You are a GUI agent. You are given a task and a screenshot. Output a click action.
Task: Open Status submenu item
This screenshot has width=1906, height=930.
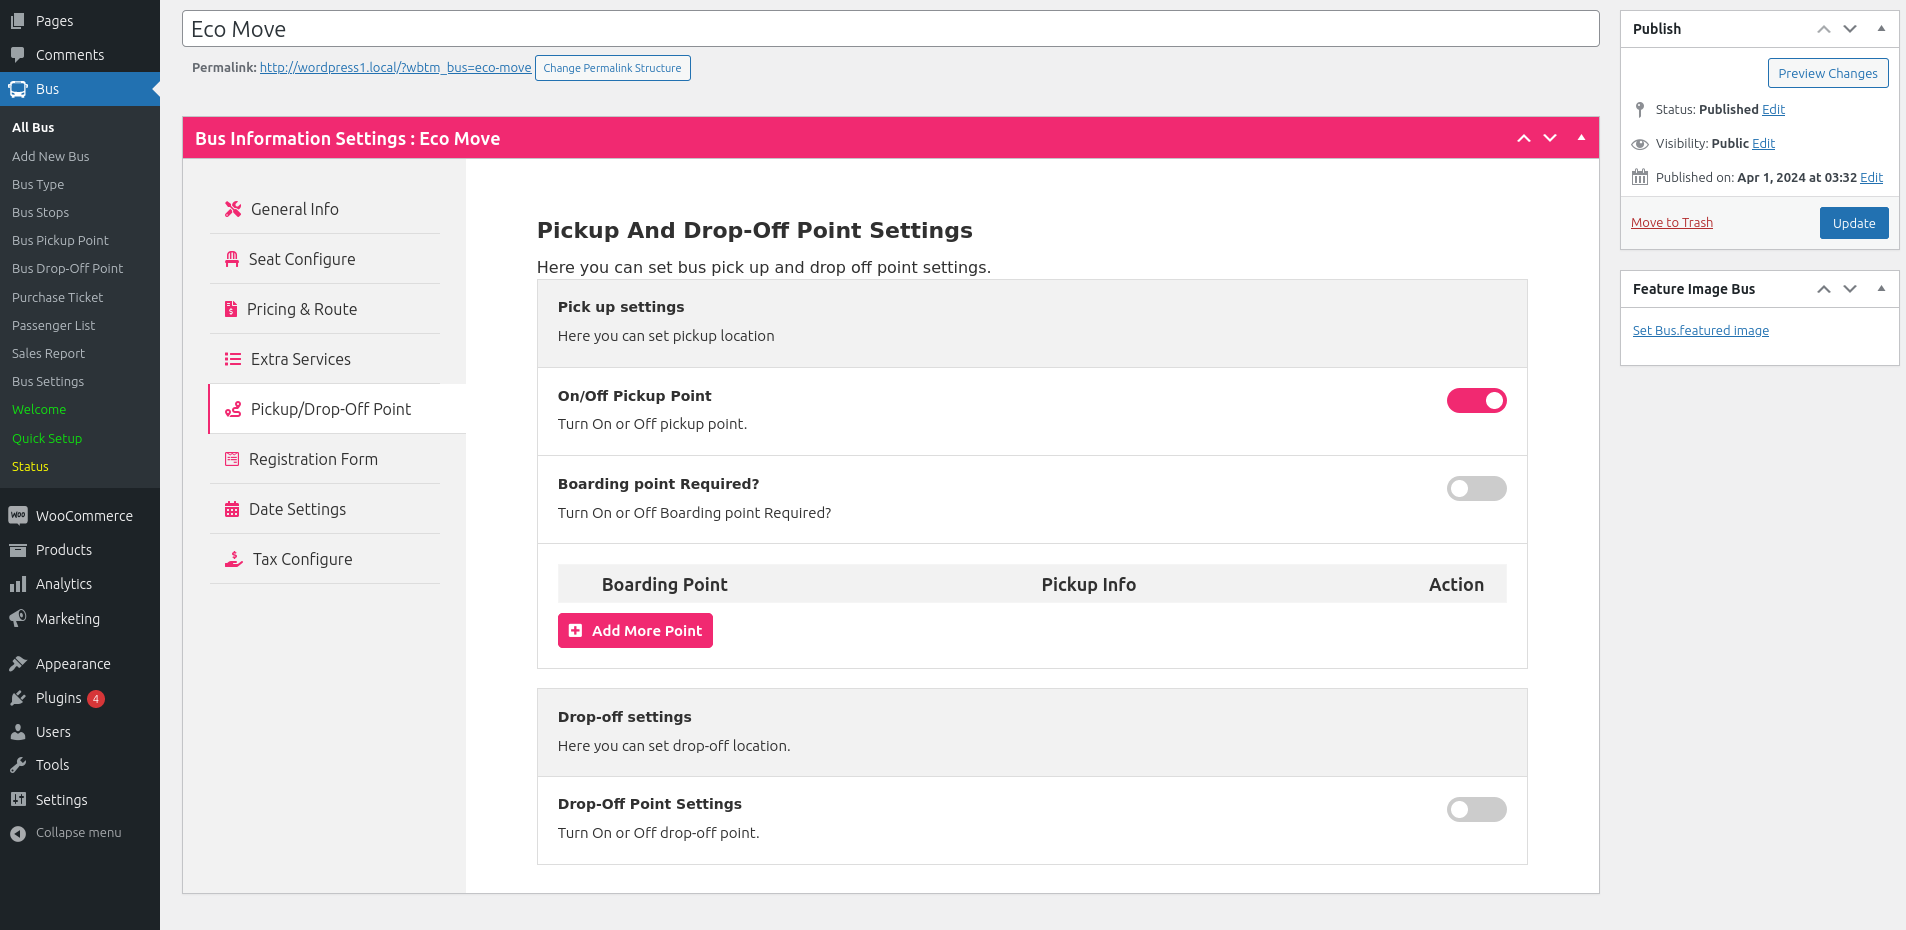tap(30, 466)
